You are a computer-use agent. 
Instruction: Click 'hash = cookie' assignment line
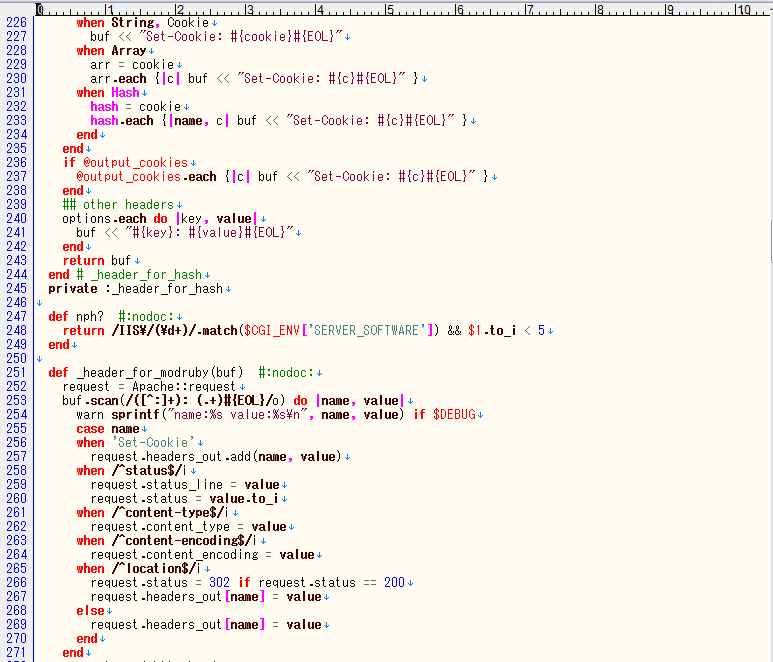pos(136,106)
